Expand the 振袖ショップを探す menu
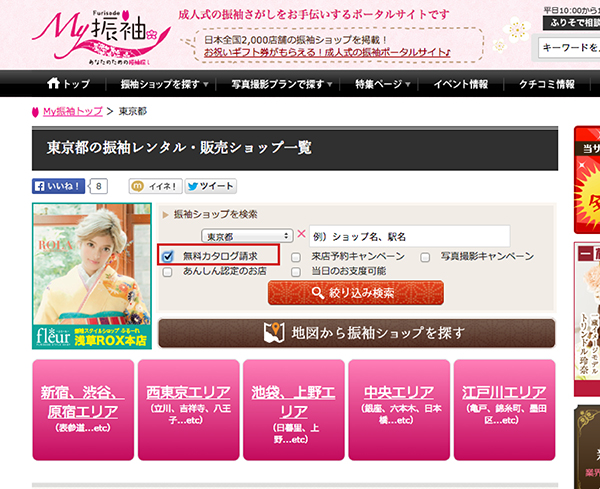 pyautogui.click(x=165, y=84)
